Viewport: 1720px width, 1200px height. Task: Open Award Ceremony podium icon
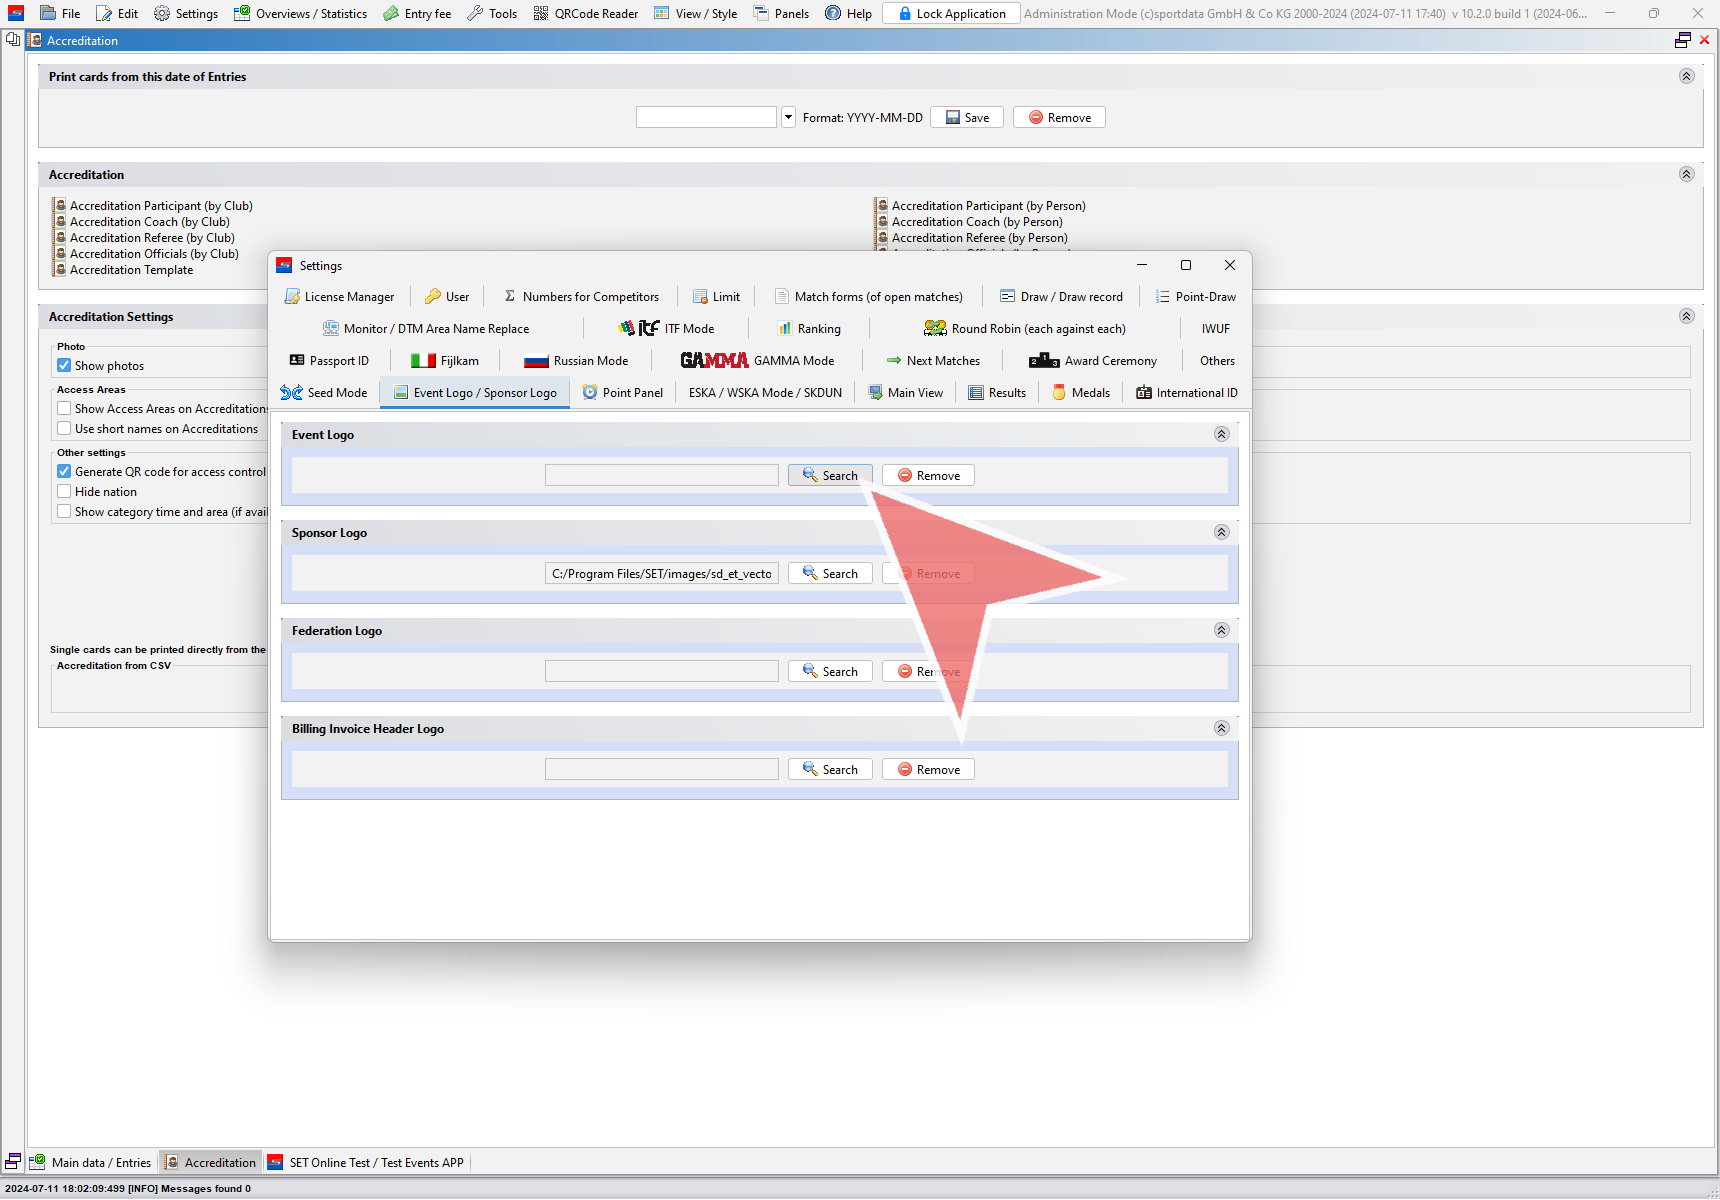click(1043, 361)
